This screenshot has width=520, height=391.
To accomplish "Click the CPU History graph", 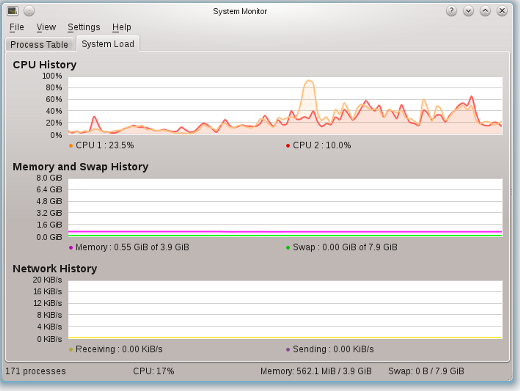I will [x=285, y=106].
